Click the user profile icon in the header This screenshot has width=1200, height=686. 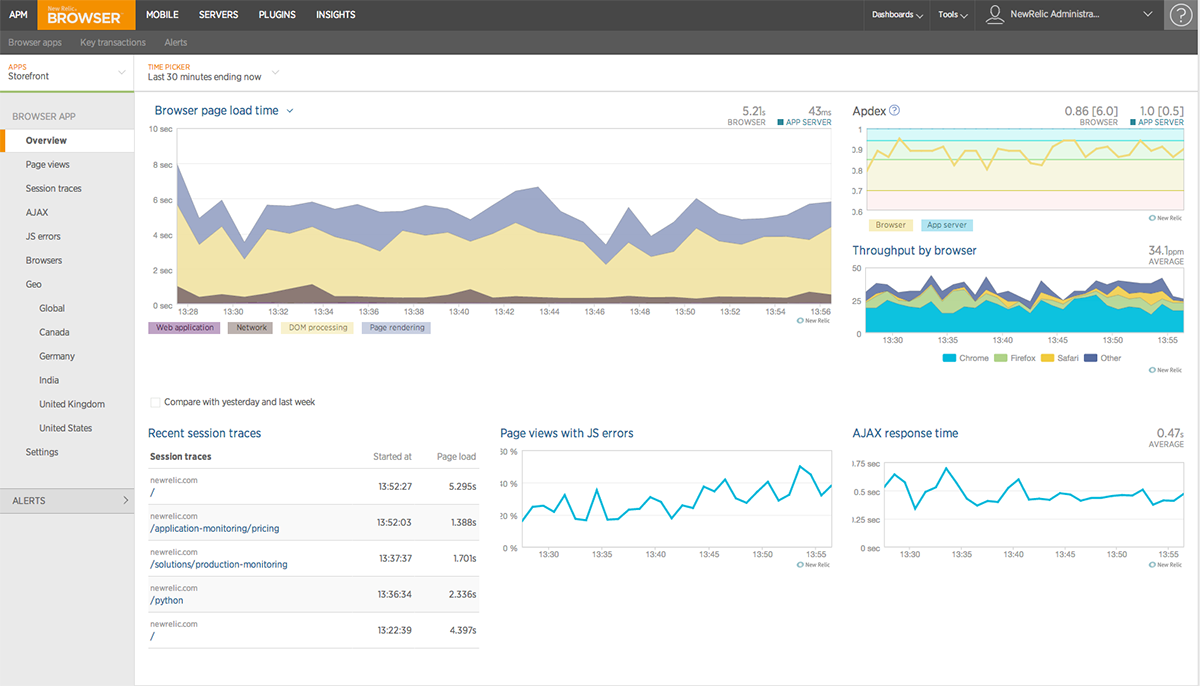(x=994, y=14)
